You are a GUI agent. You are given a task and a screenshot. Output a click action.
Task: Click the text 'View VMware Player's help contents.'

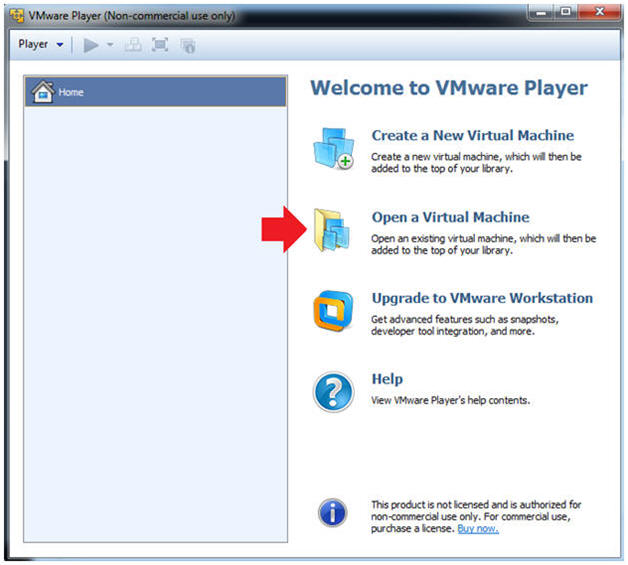click(451, 400)
